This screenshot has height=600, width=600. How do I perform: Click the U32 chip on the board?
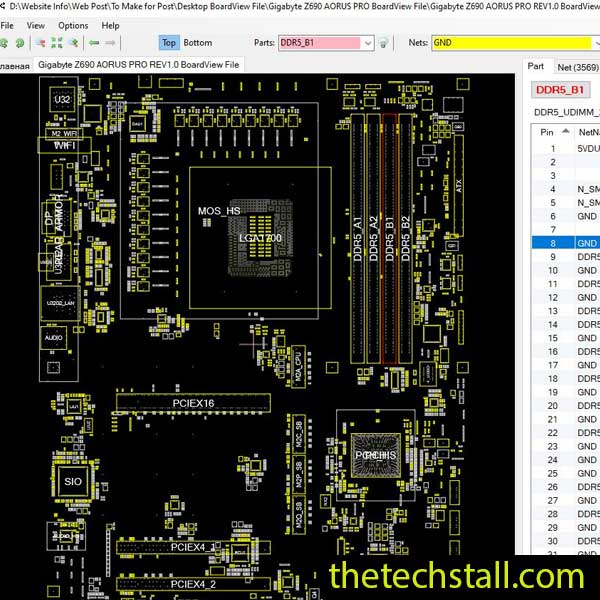(62, 99)
